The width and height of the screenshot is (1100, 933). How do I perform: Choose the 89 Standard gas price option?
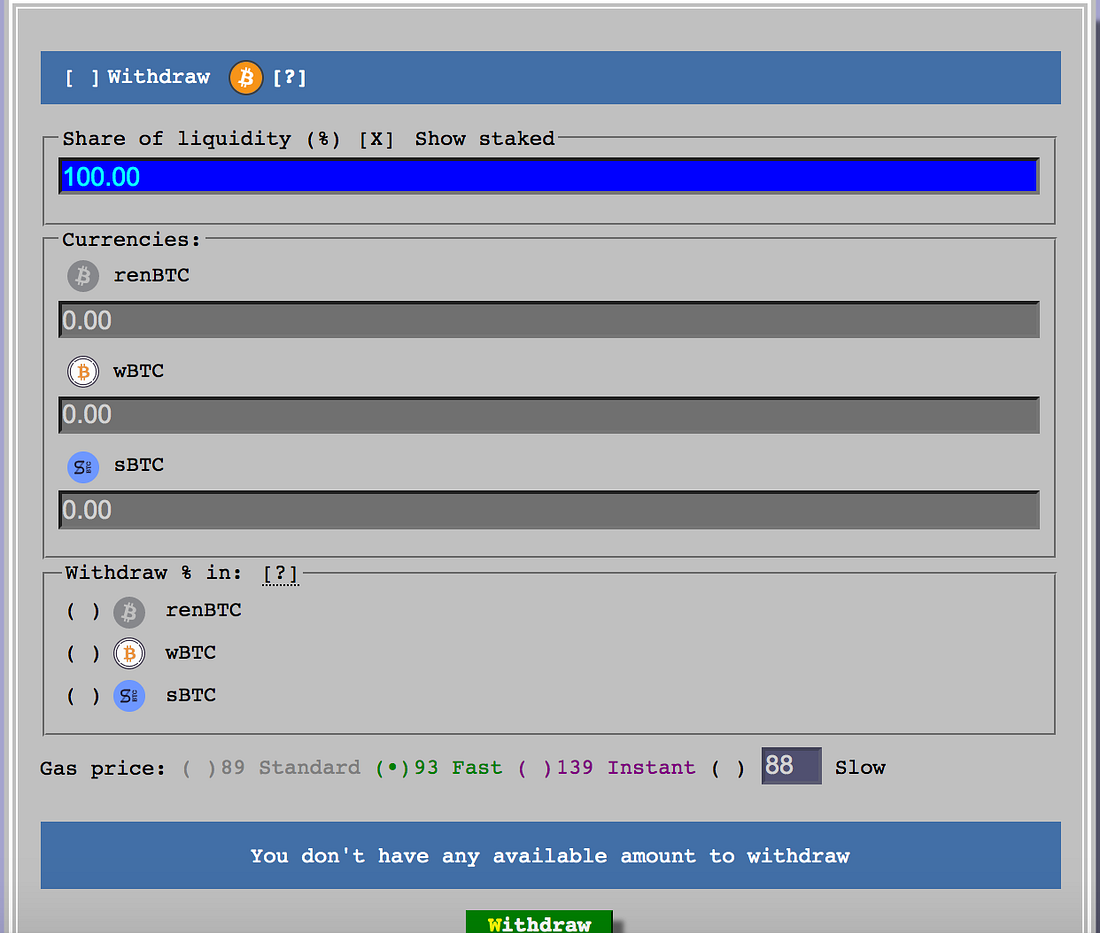[x=271, y=767]
